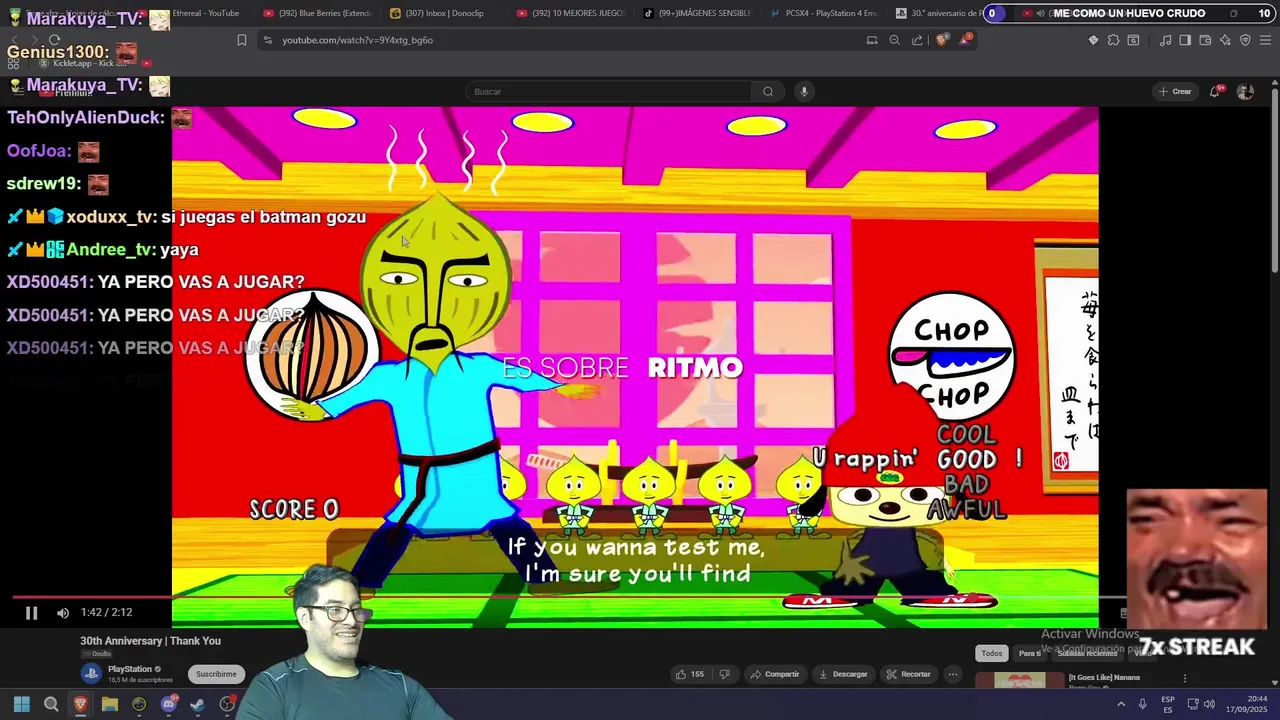Switch to the 30.° aniversario tab
Screen dimensions: 1280x720
tap(938, 13)
